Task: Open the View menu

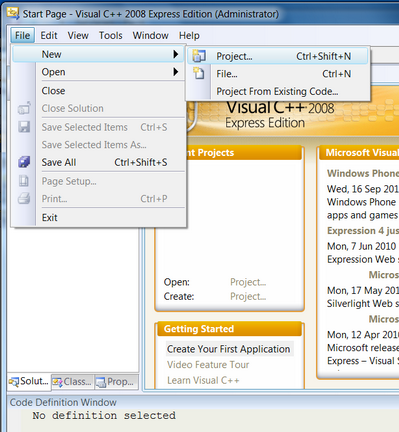Action: 78,35
